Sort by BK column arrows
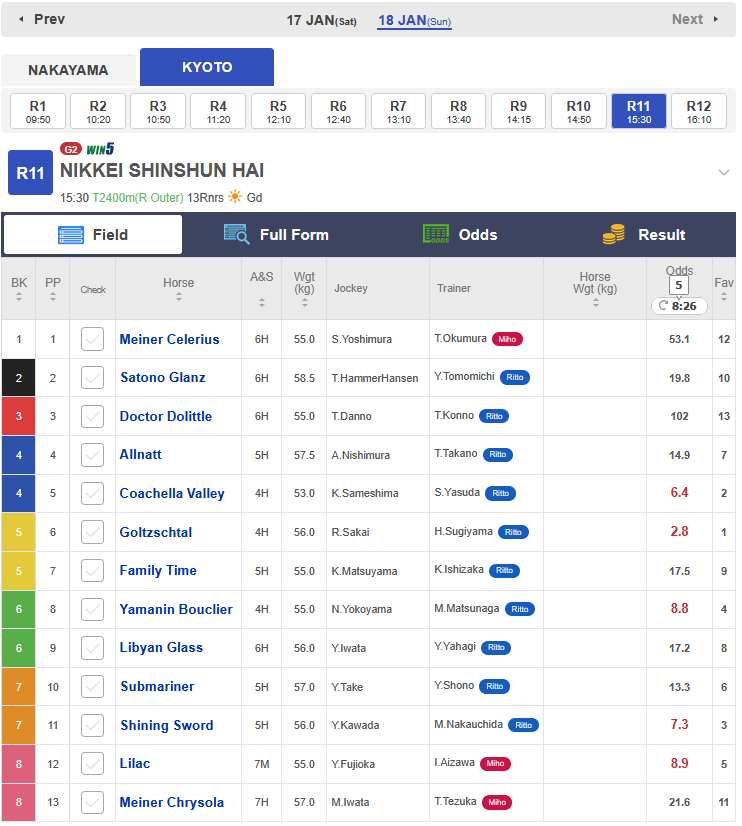Screen dimensions: 742x826 (19, 298)
